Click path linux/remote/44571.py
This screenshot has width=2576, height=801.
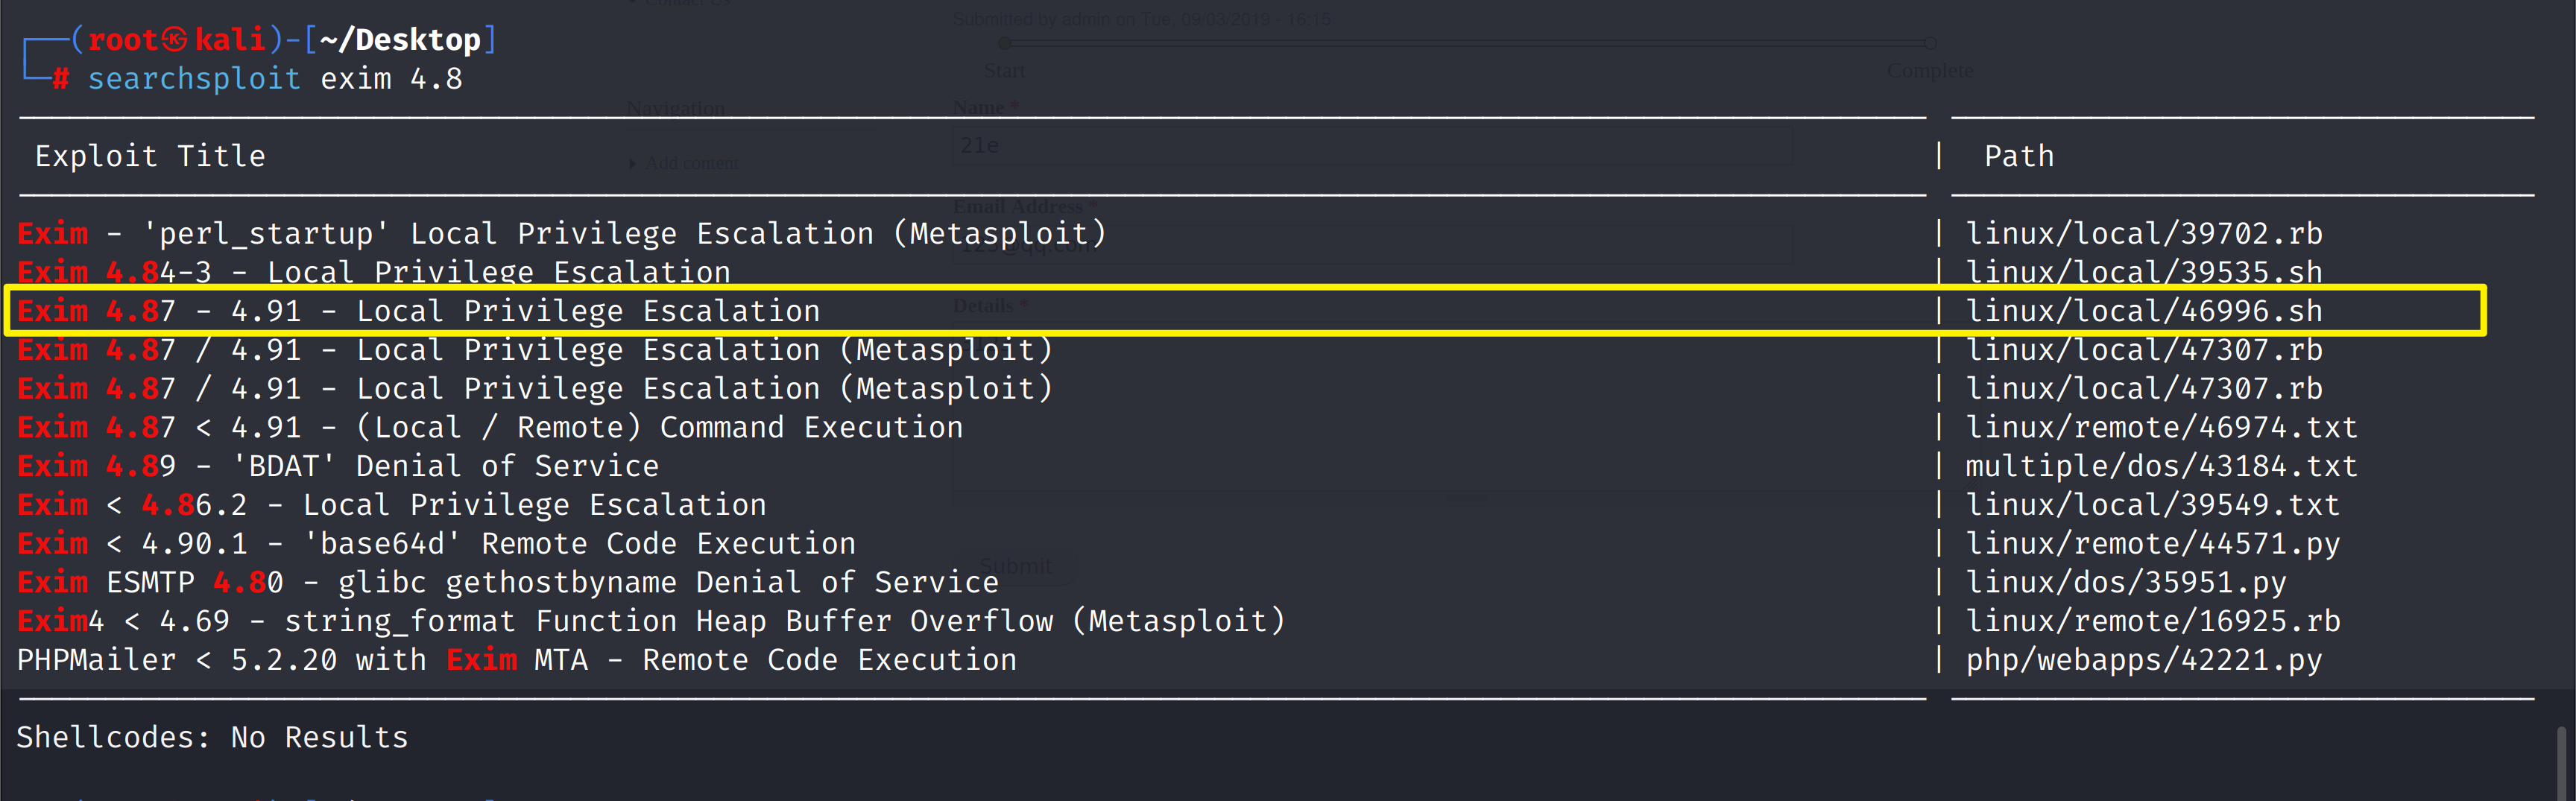point(2153,544)
